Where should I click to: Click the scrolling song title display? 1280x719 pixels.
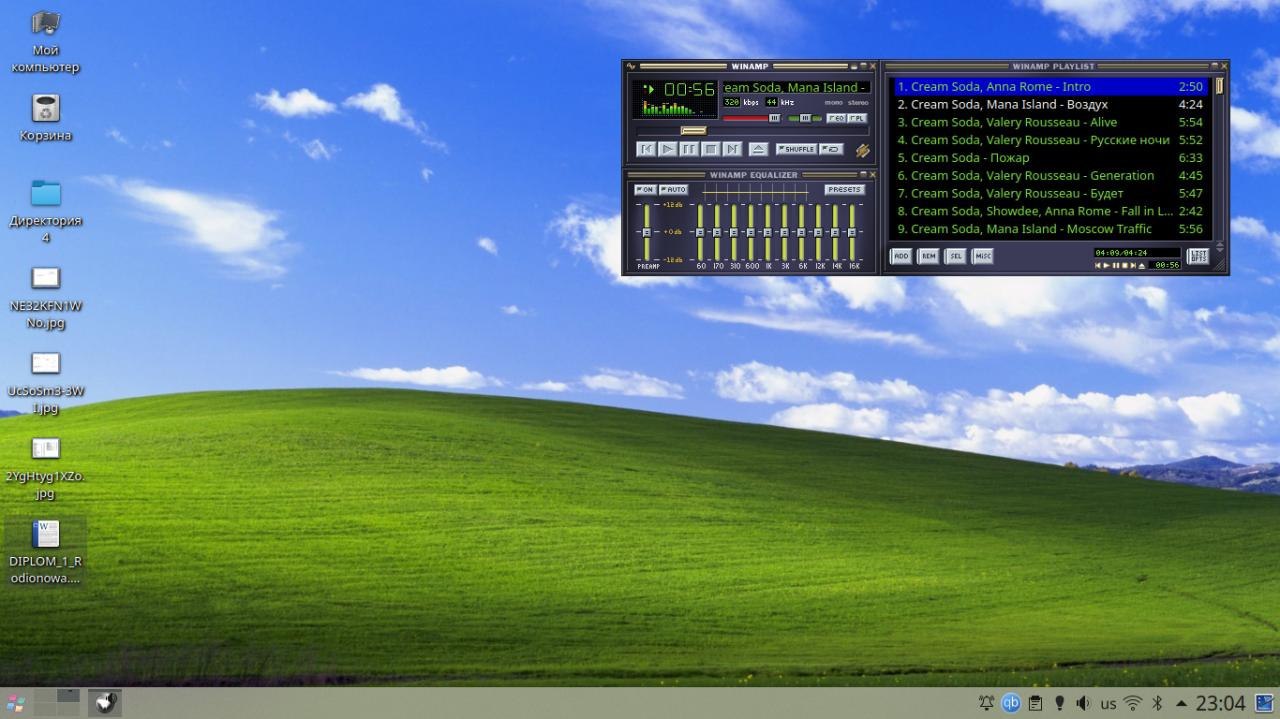point(796,87)
